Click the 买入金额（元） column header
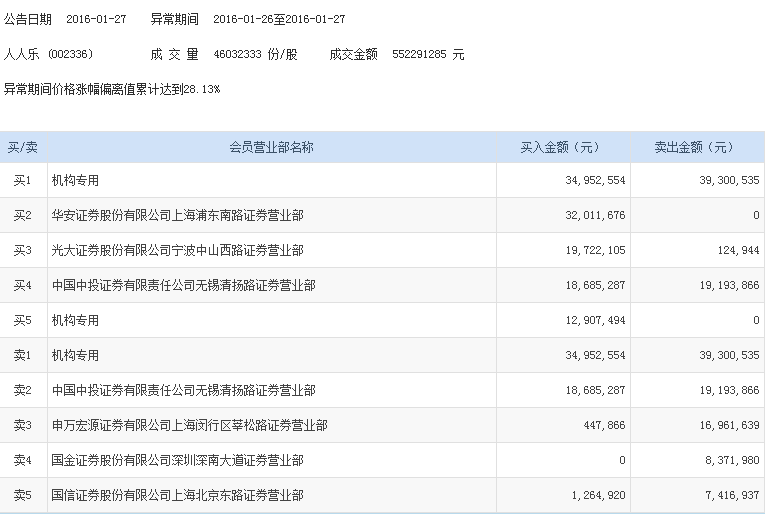The width and height of the screenshot is (767, 514). point(561,147)
